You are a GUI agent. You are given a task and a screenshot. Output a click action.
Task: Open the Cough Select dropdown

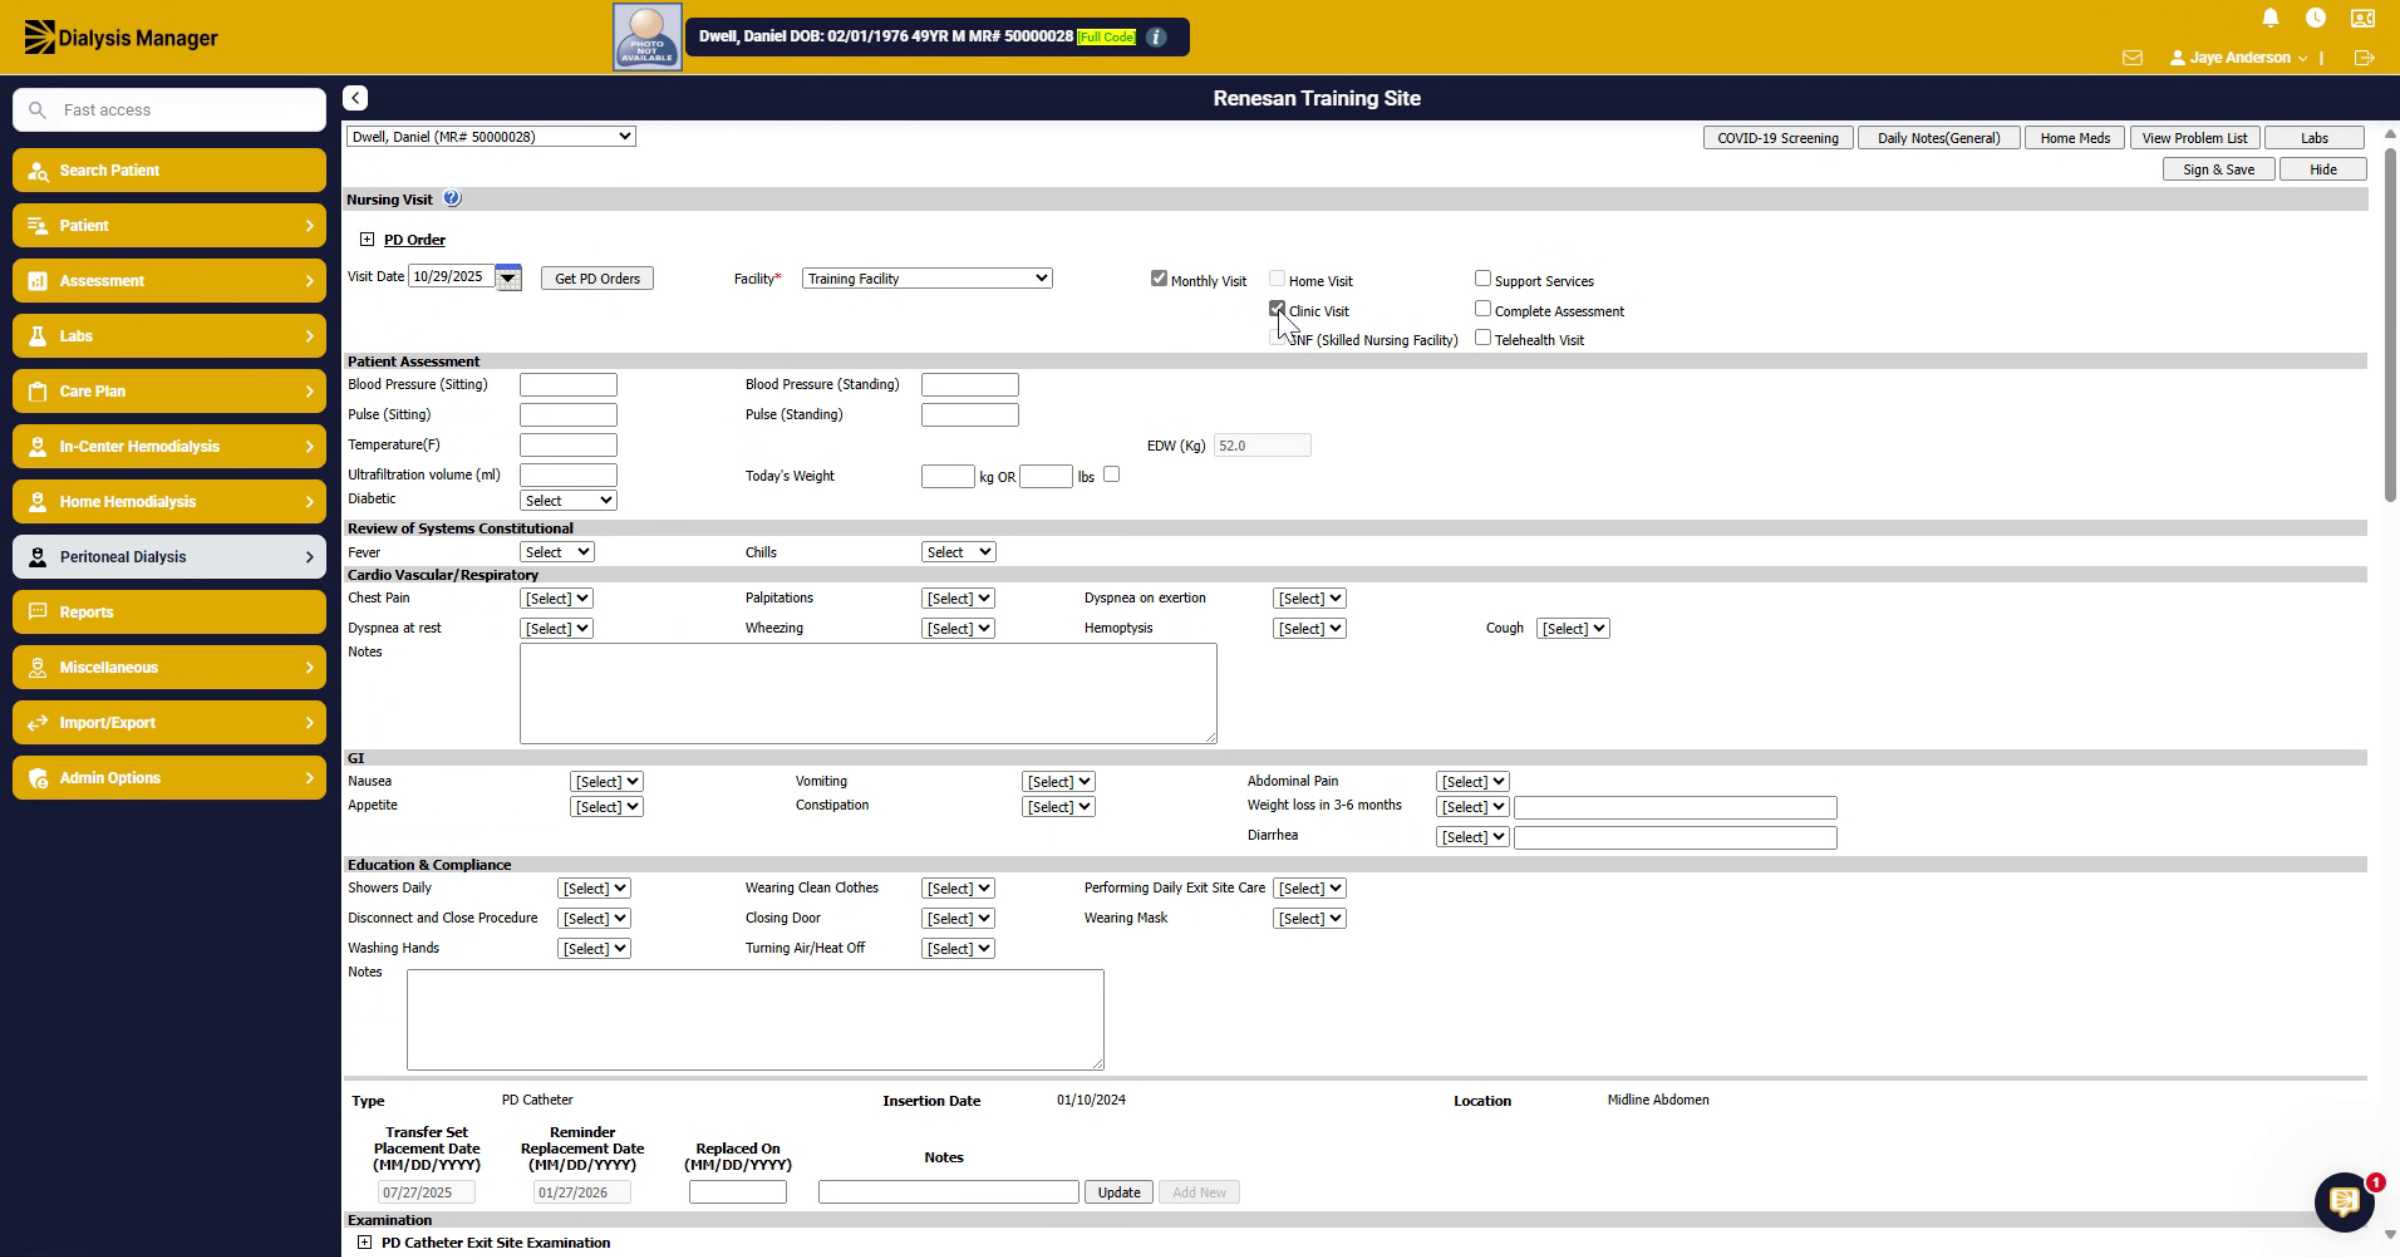tap(1573, 628)
